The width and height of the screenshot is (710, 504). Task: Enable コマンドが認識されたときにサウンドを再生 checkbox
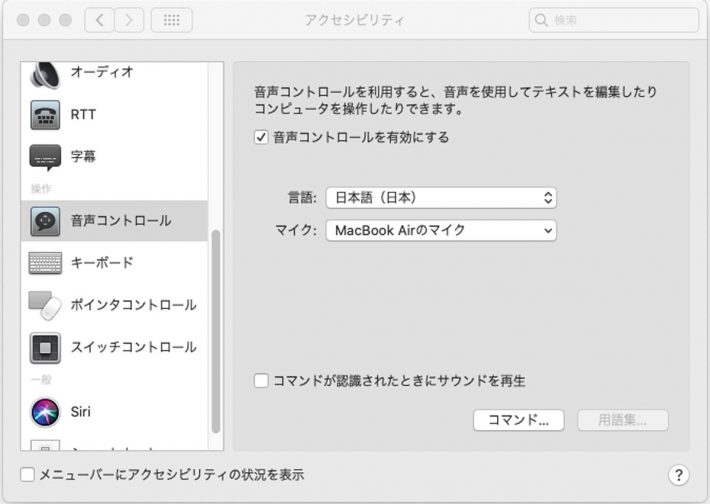261,380
